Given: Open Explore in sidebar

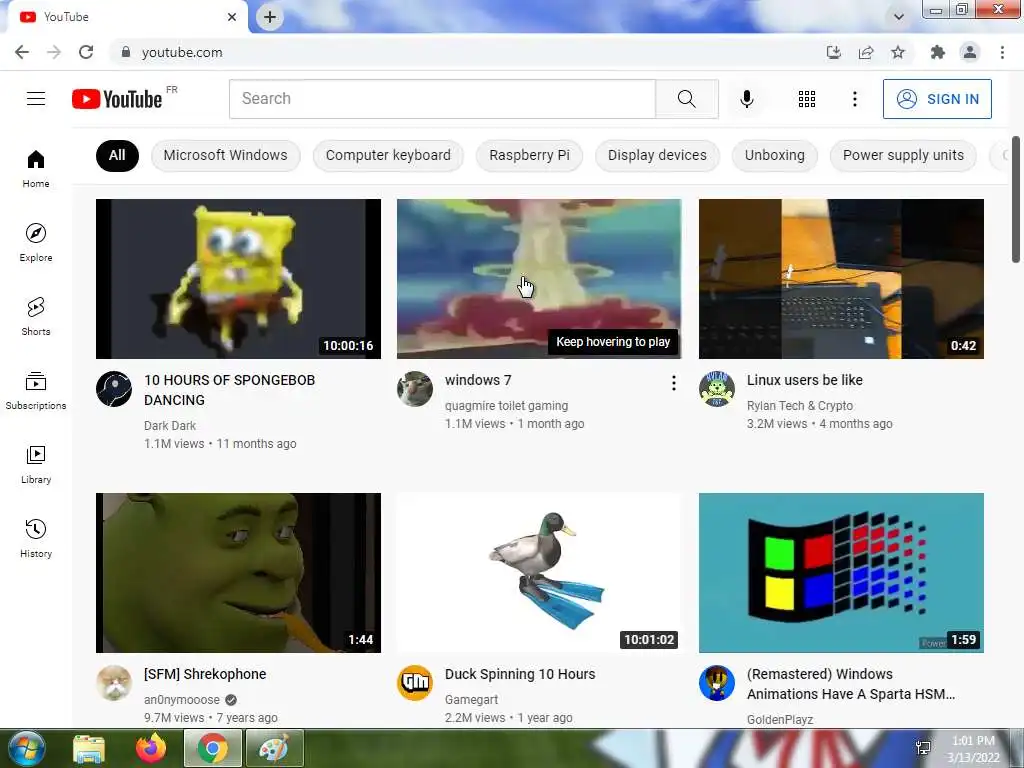Looking at the screenshot, I should [x=36, y=242].
